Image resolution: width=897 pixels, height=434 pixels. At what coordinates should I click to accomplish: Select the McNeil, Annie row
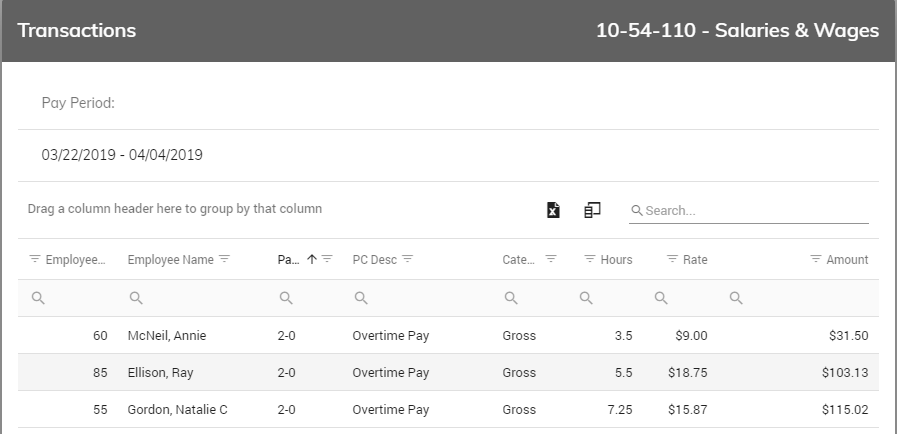click(448, 335)
